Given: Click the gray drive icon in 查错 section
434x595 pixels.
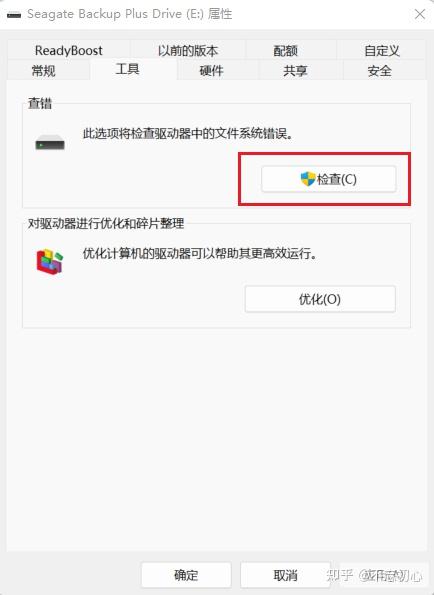Looking at the screenshot, I should 50,143.
